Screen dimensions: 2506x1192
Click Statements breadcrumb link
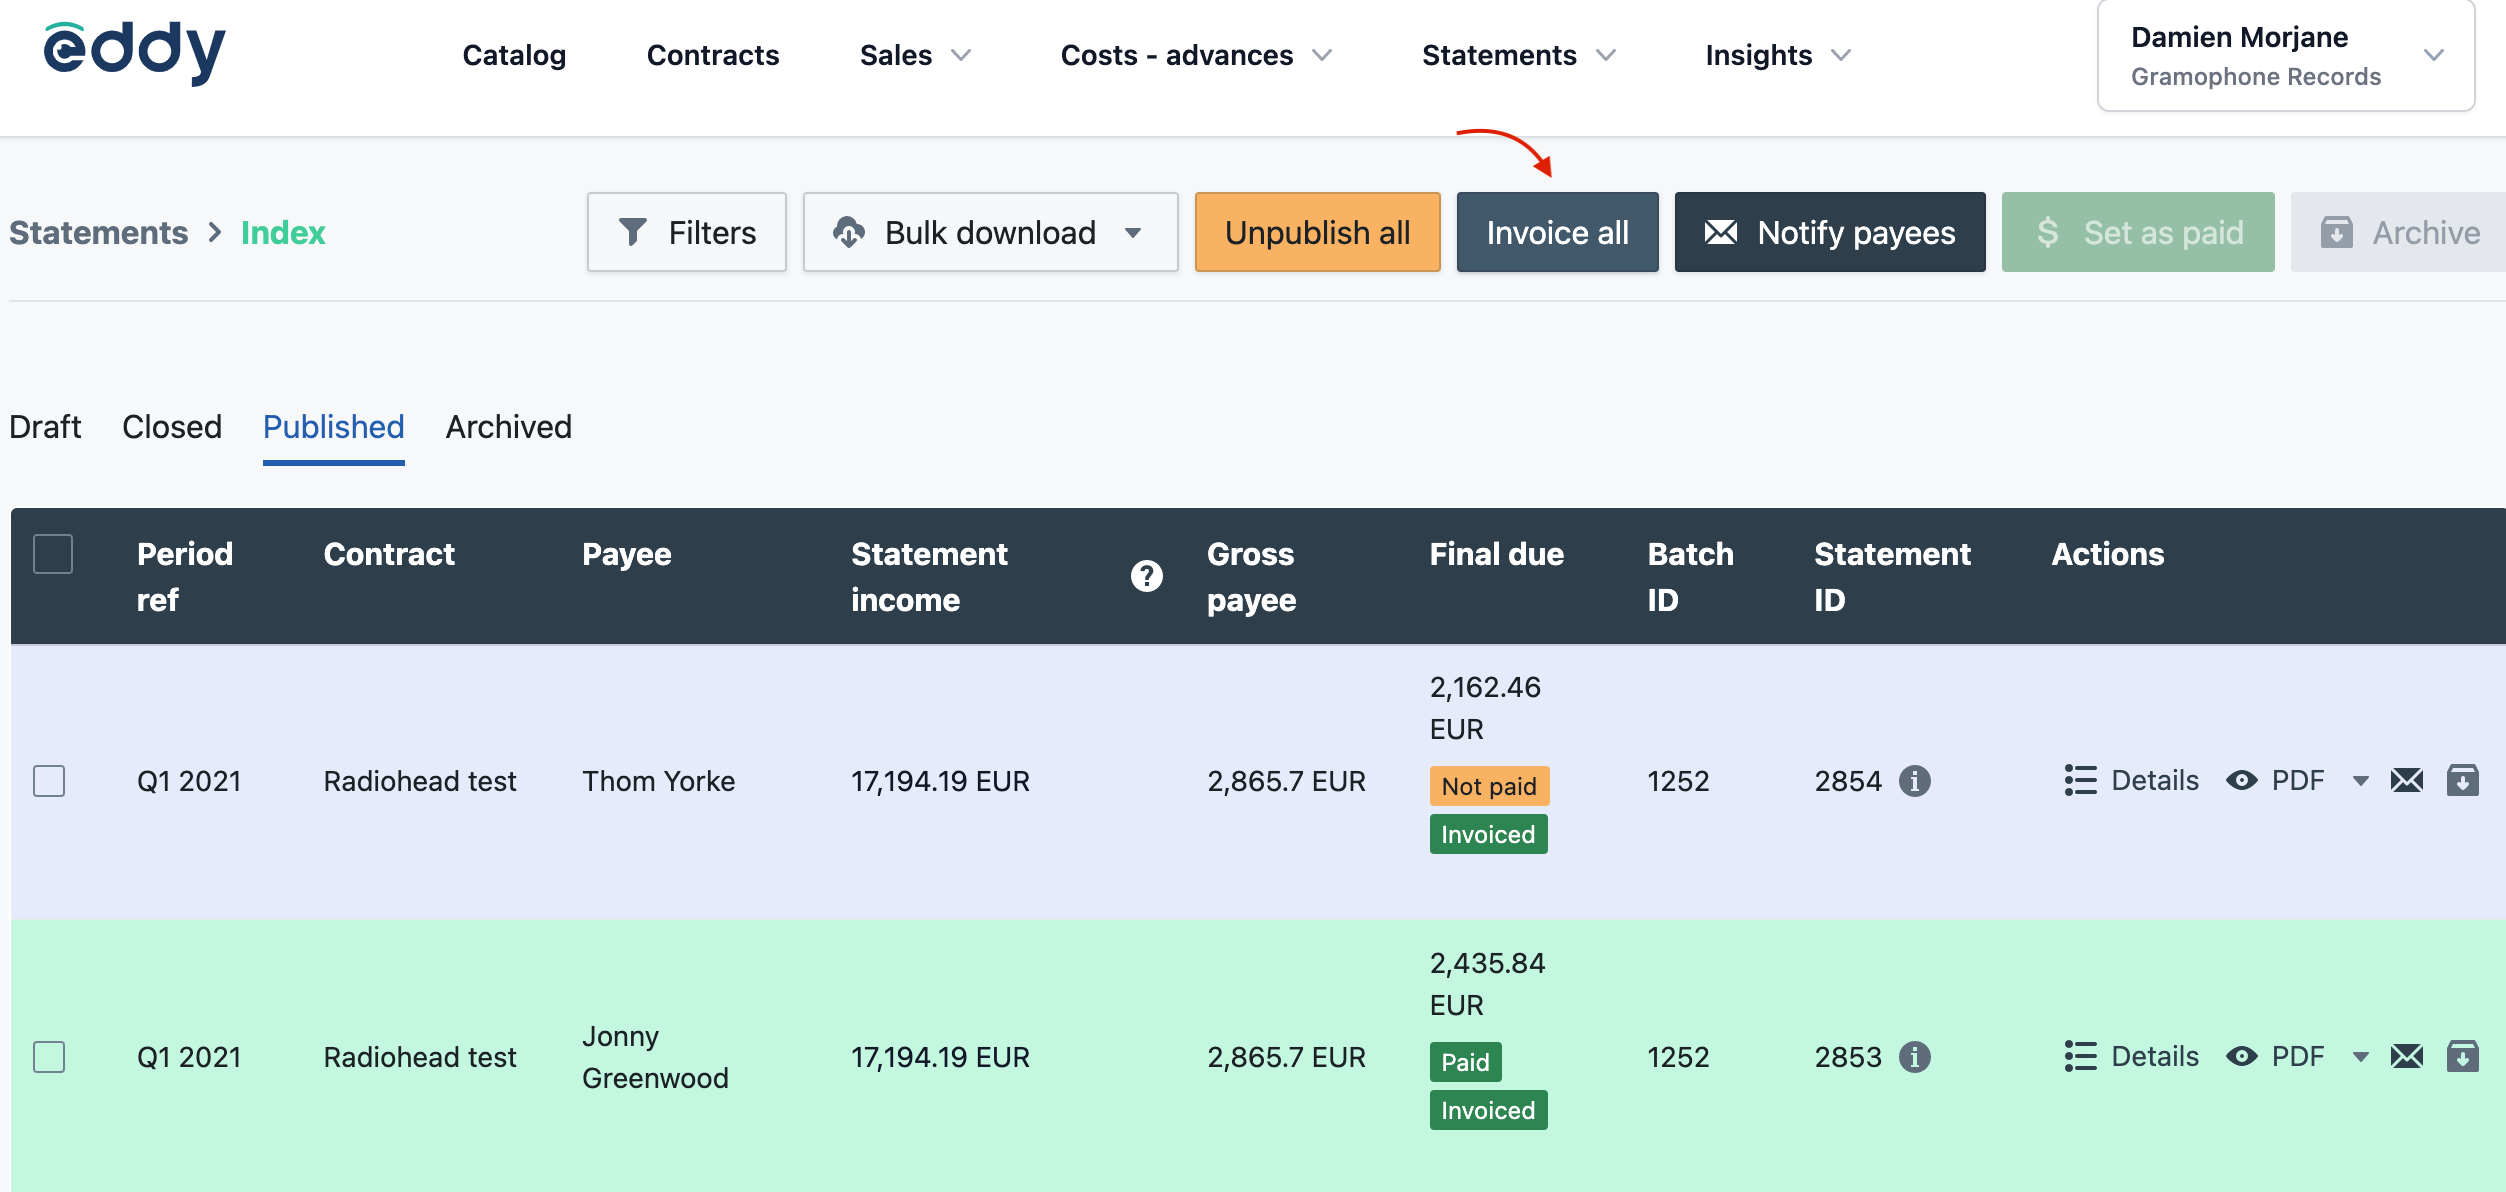(x=98, y=232)
